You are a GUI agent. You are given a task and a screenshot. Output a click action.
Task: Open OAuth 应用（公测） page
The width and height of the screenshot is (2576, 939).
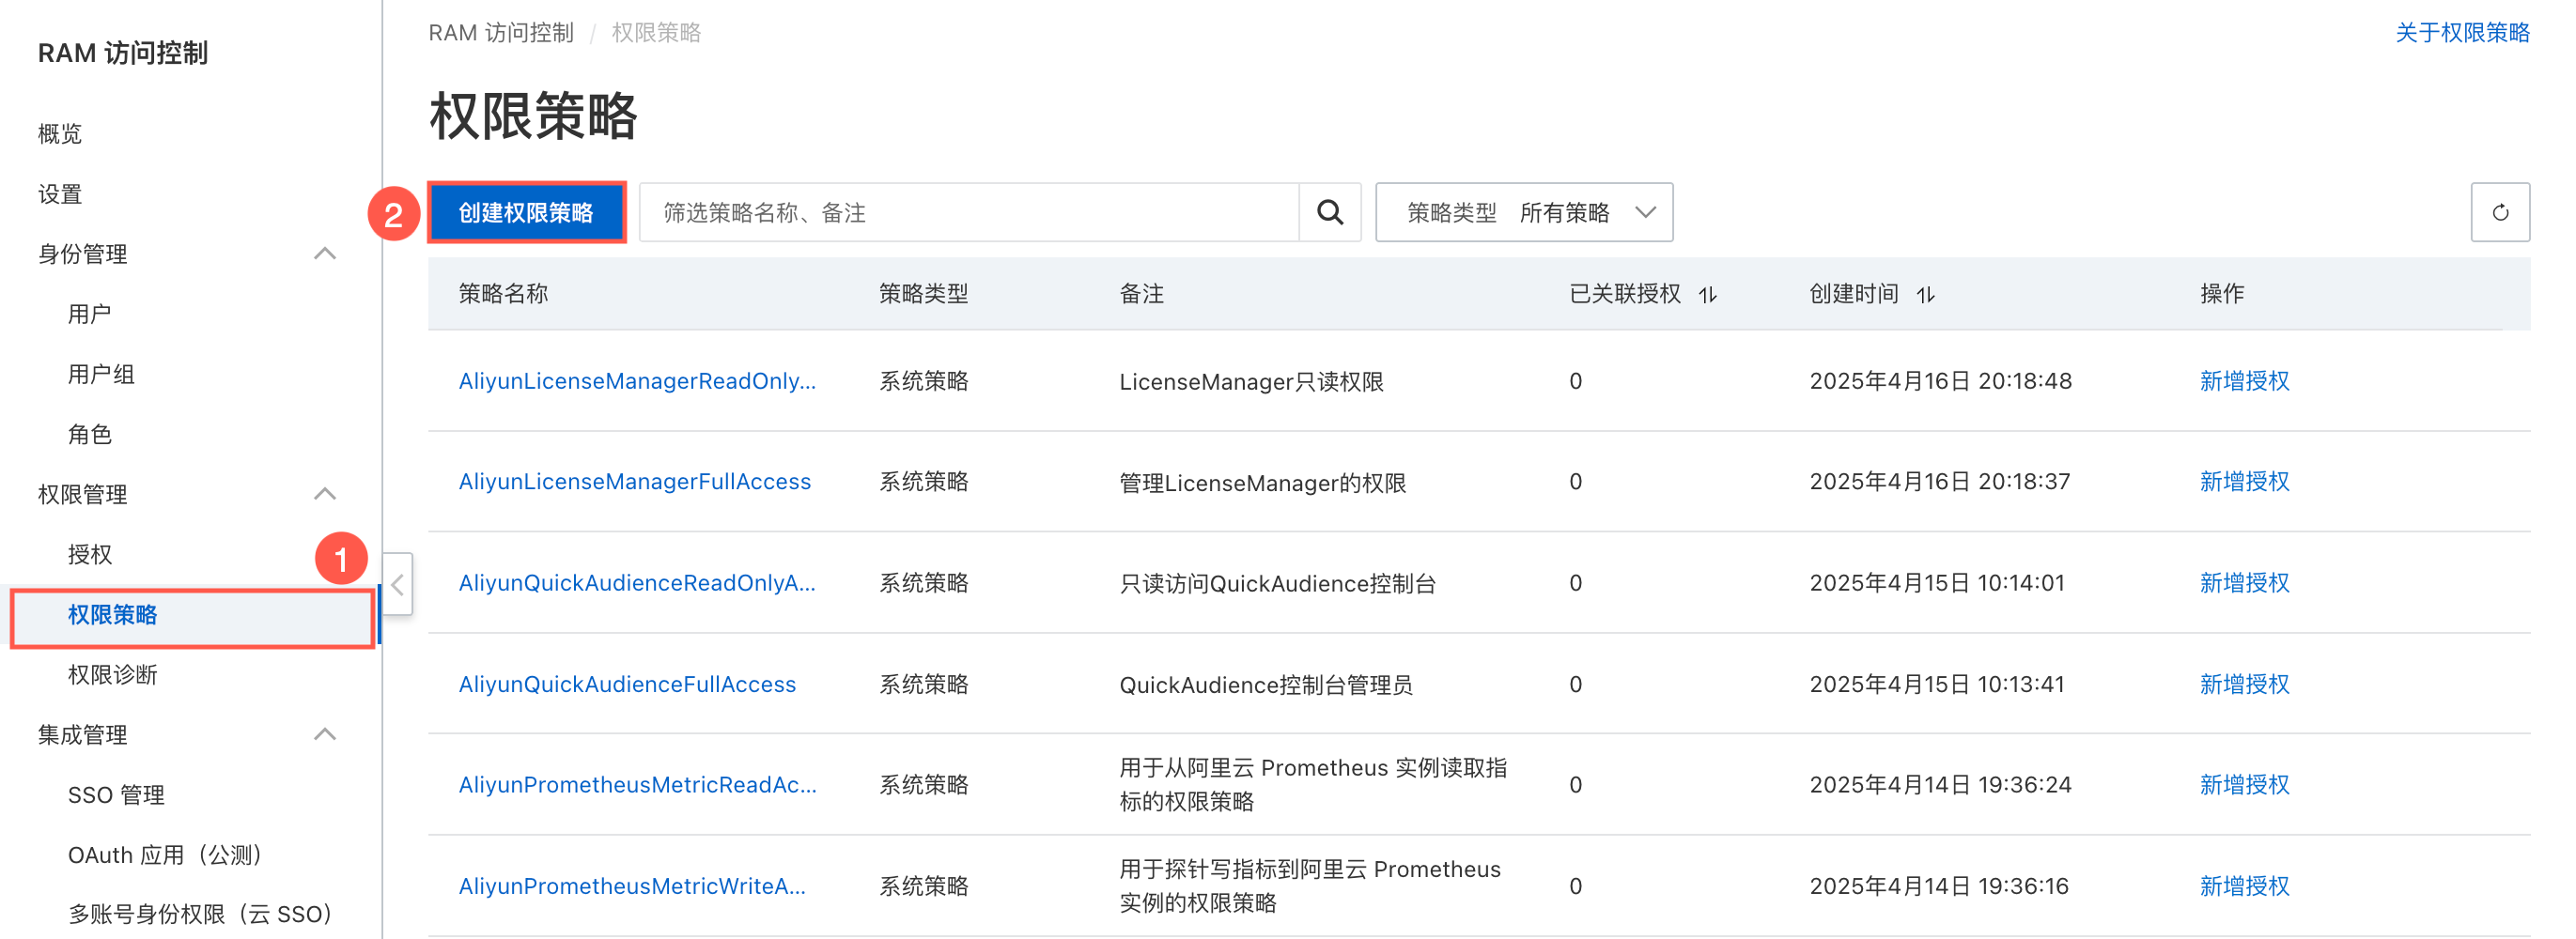tap(167, 855)
